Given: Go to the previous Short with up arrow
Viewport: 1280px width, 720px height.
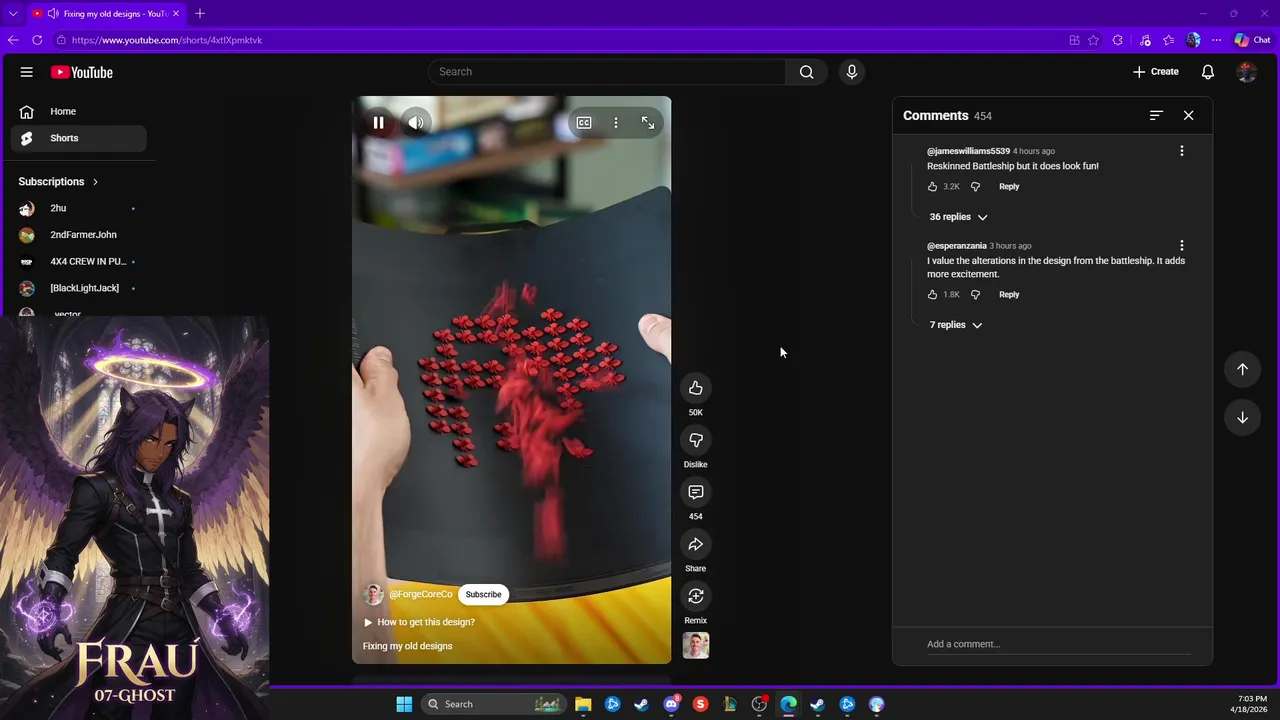Looking at the screenshot, I should [1242, 369].
